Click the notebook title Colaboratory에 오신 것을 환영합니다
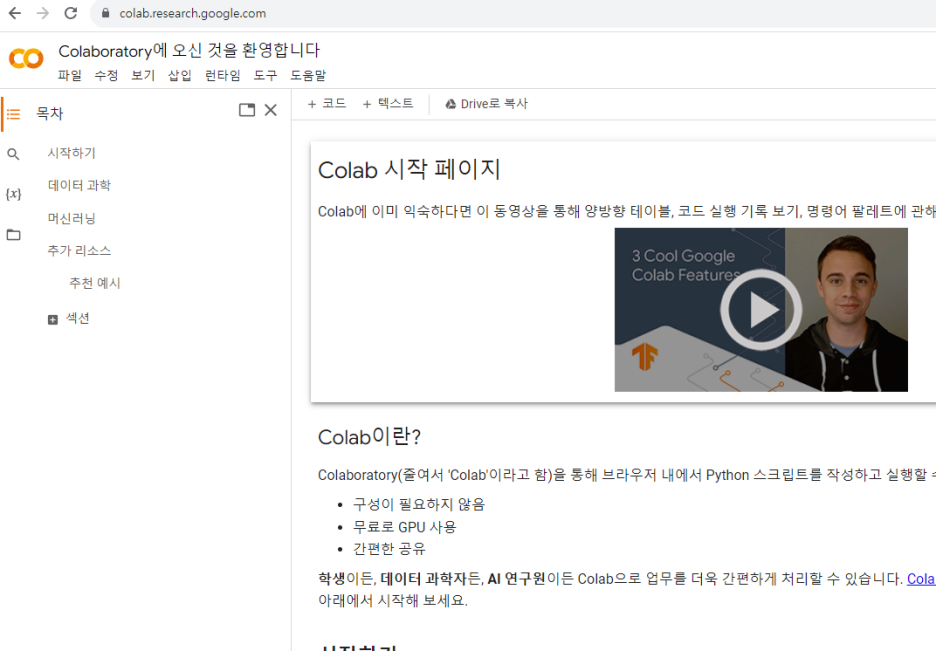 tap(189, 51)
